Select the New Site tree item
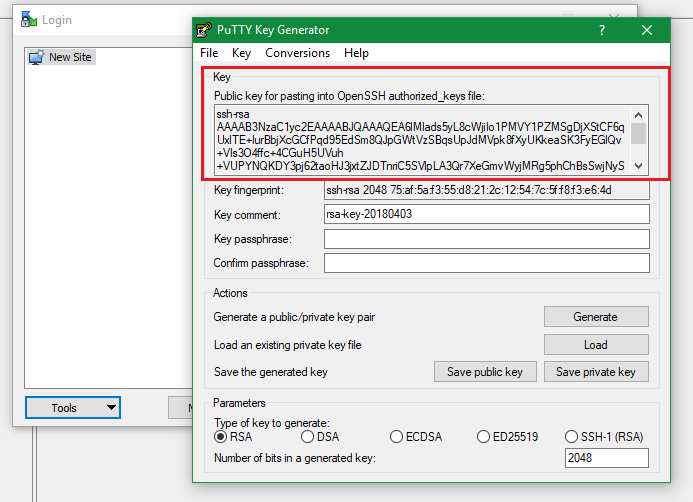693x502 pixels. (61, 57)
